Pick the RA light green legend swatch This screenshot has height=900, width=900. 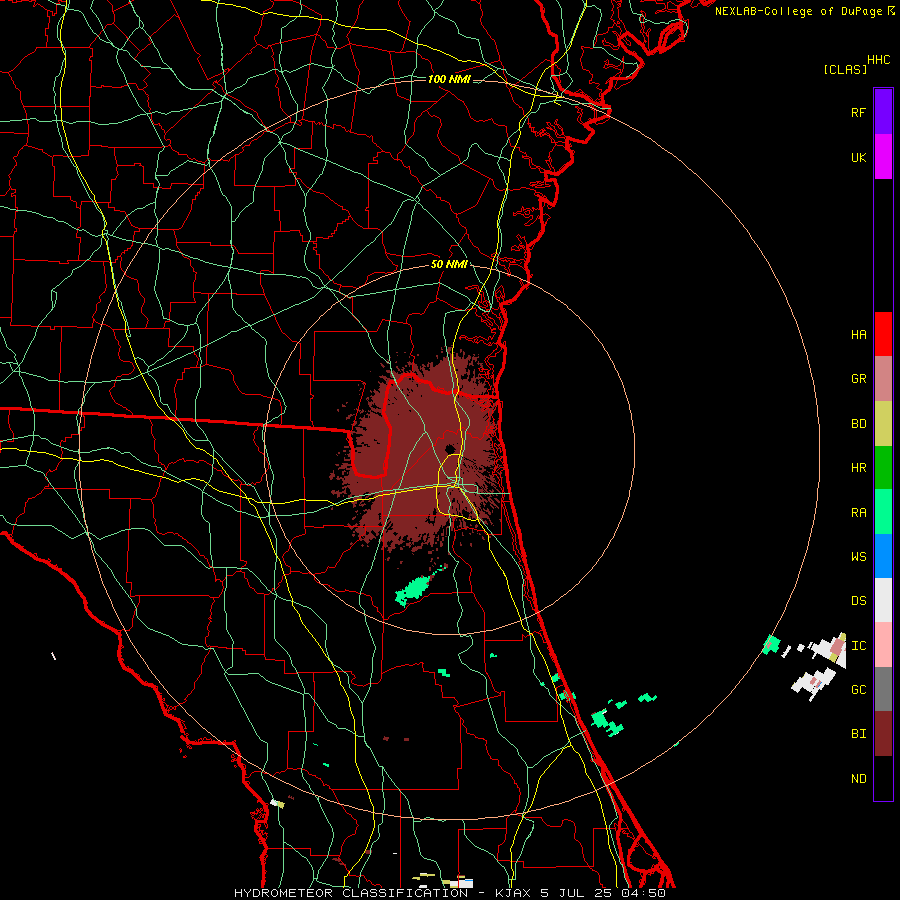click(x=883, y=511)
